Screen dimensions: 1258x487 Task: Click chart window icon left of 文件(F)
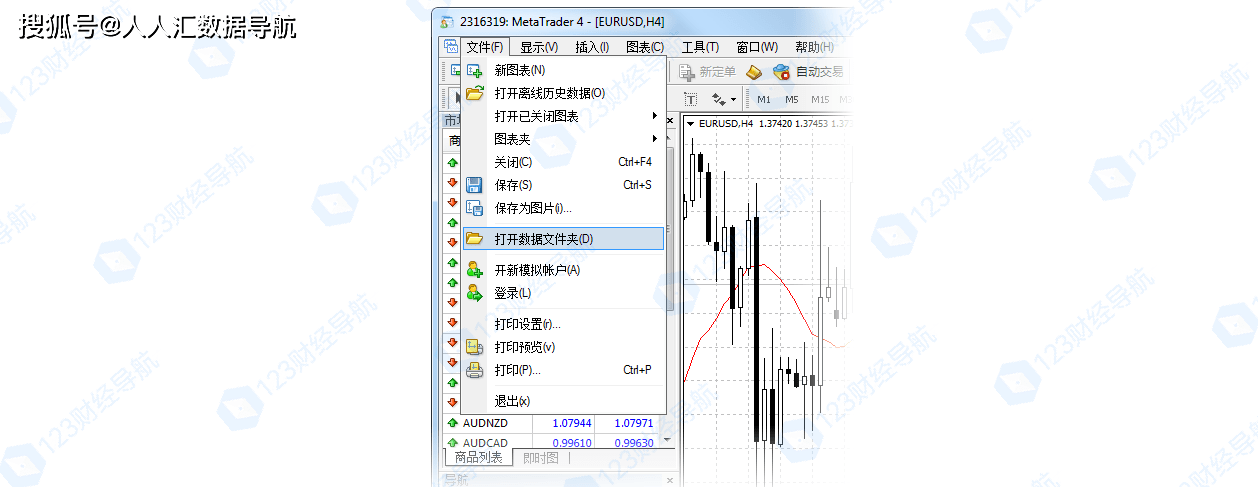point(450,46)
